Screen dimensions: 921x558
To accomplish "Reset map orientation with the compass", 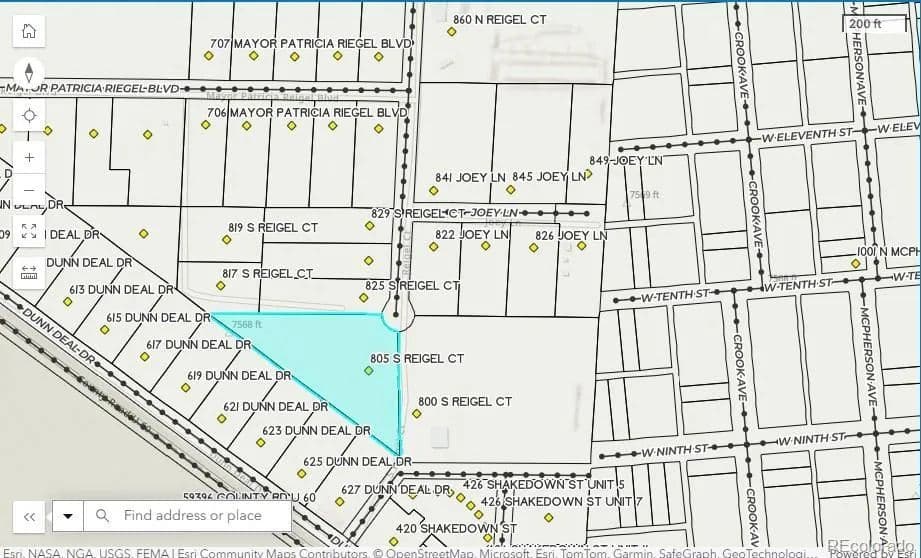I will pyautogui.click(x=29, y=73).
